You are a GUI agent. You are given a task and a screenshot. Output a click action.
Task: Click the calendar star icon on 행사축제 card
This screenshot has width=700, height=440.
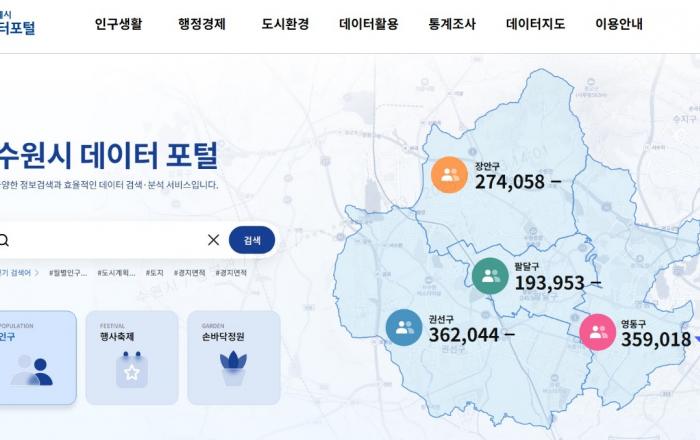click(x=132, y=370)
